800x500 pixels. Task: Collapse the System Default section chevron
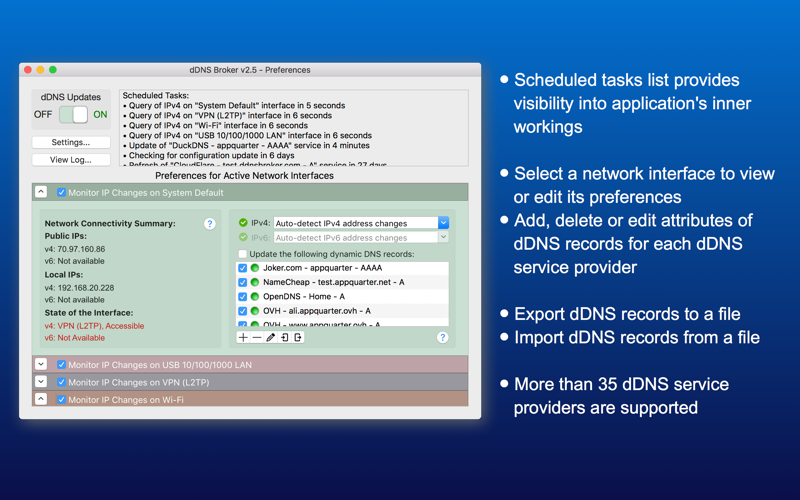pos(41,192)
